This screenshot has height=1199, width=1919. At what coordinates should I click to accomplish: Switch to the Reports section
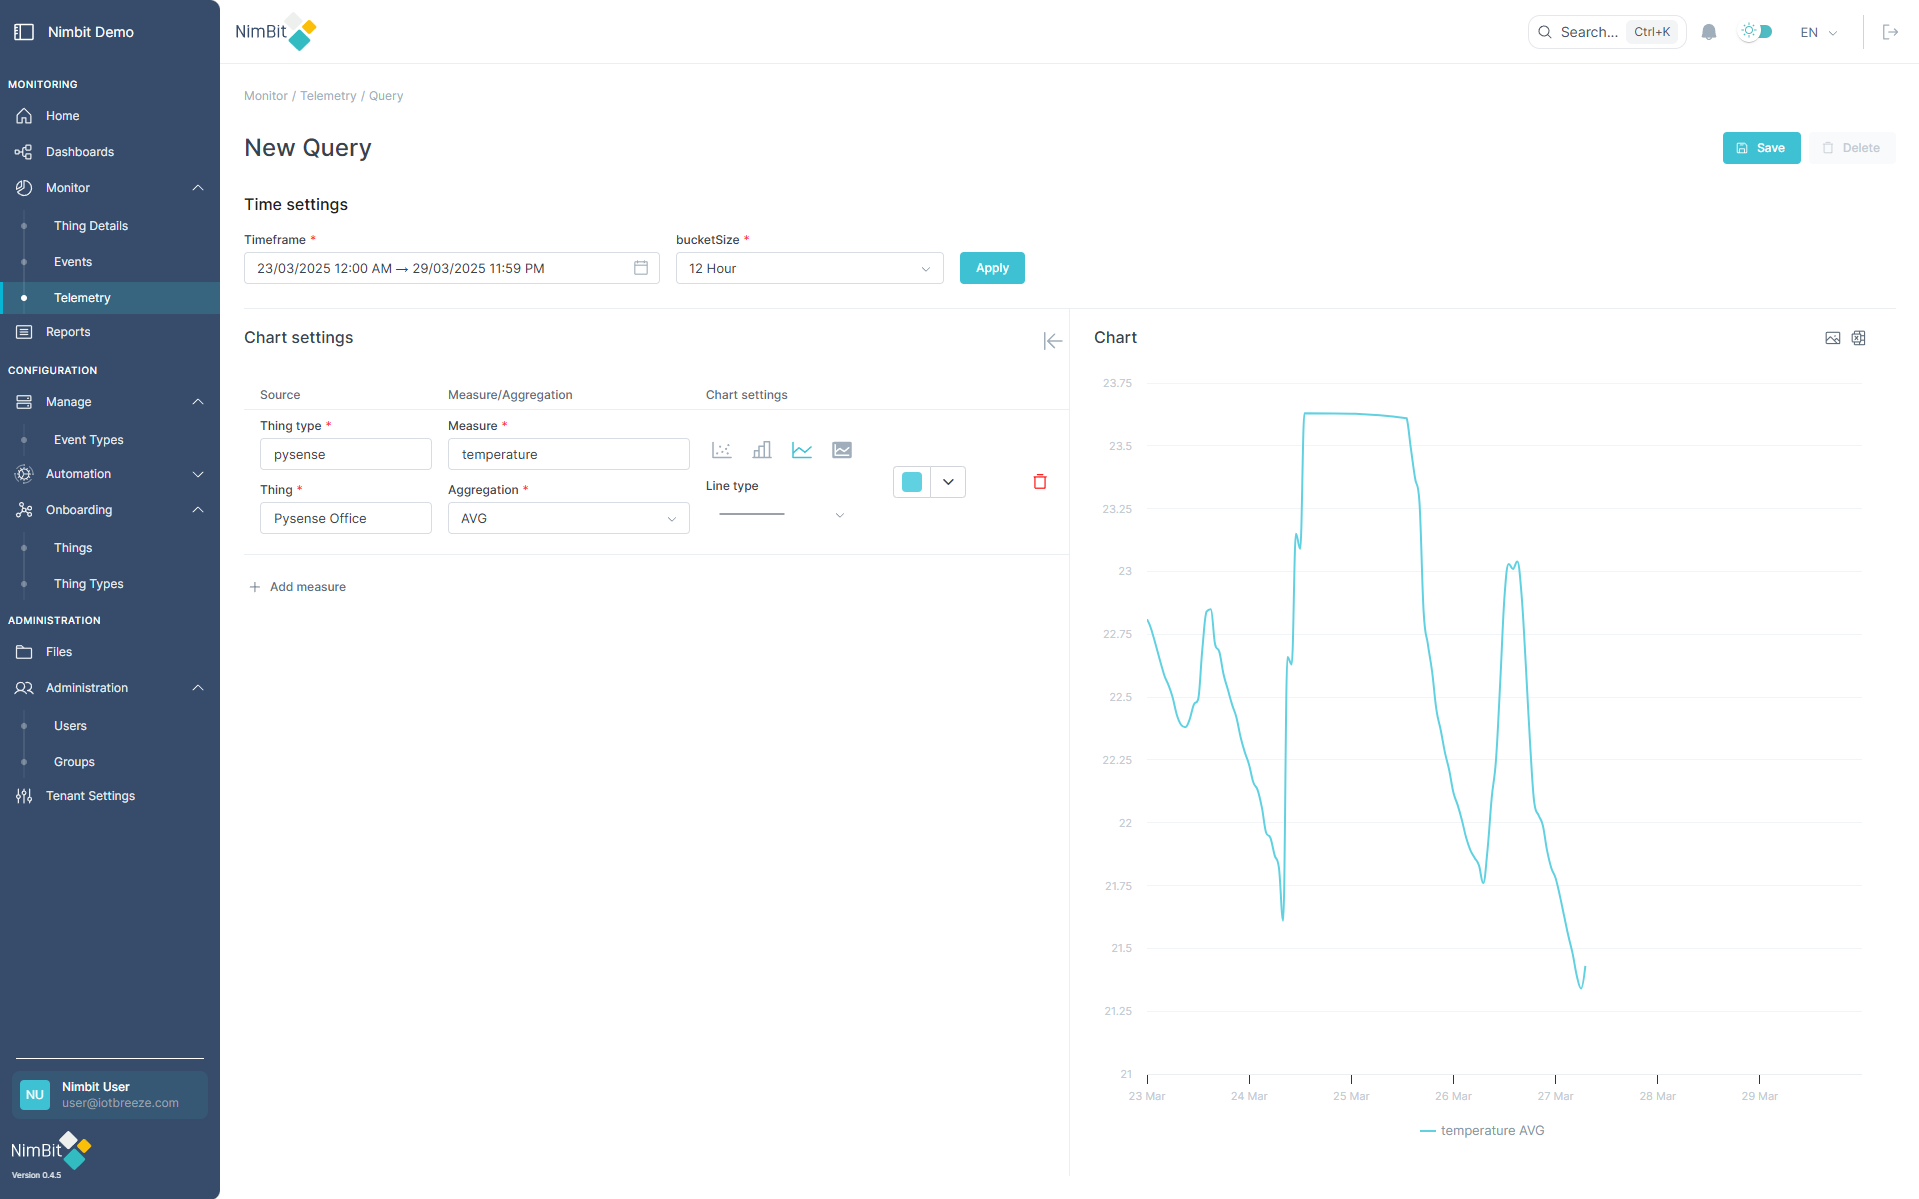coord(68,331)
